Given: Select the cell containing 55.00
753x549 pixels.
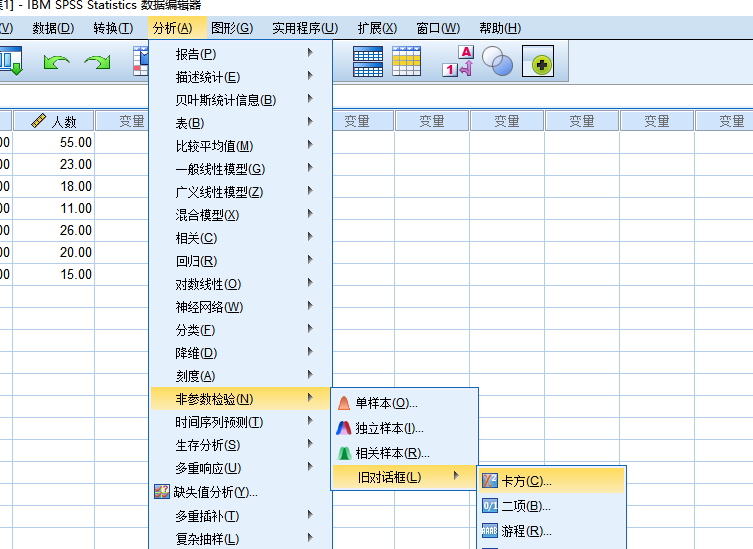Looking at the screenshot, I should (54, 142).
